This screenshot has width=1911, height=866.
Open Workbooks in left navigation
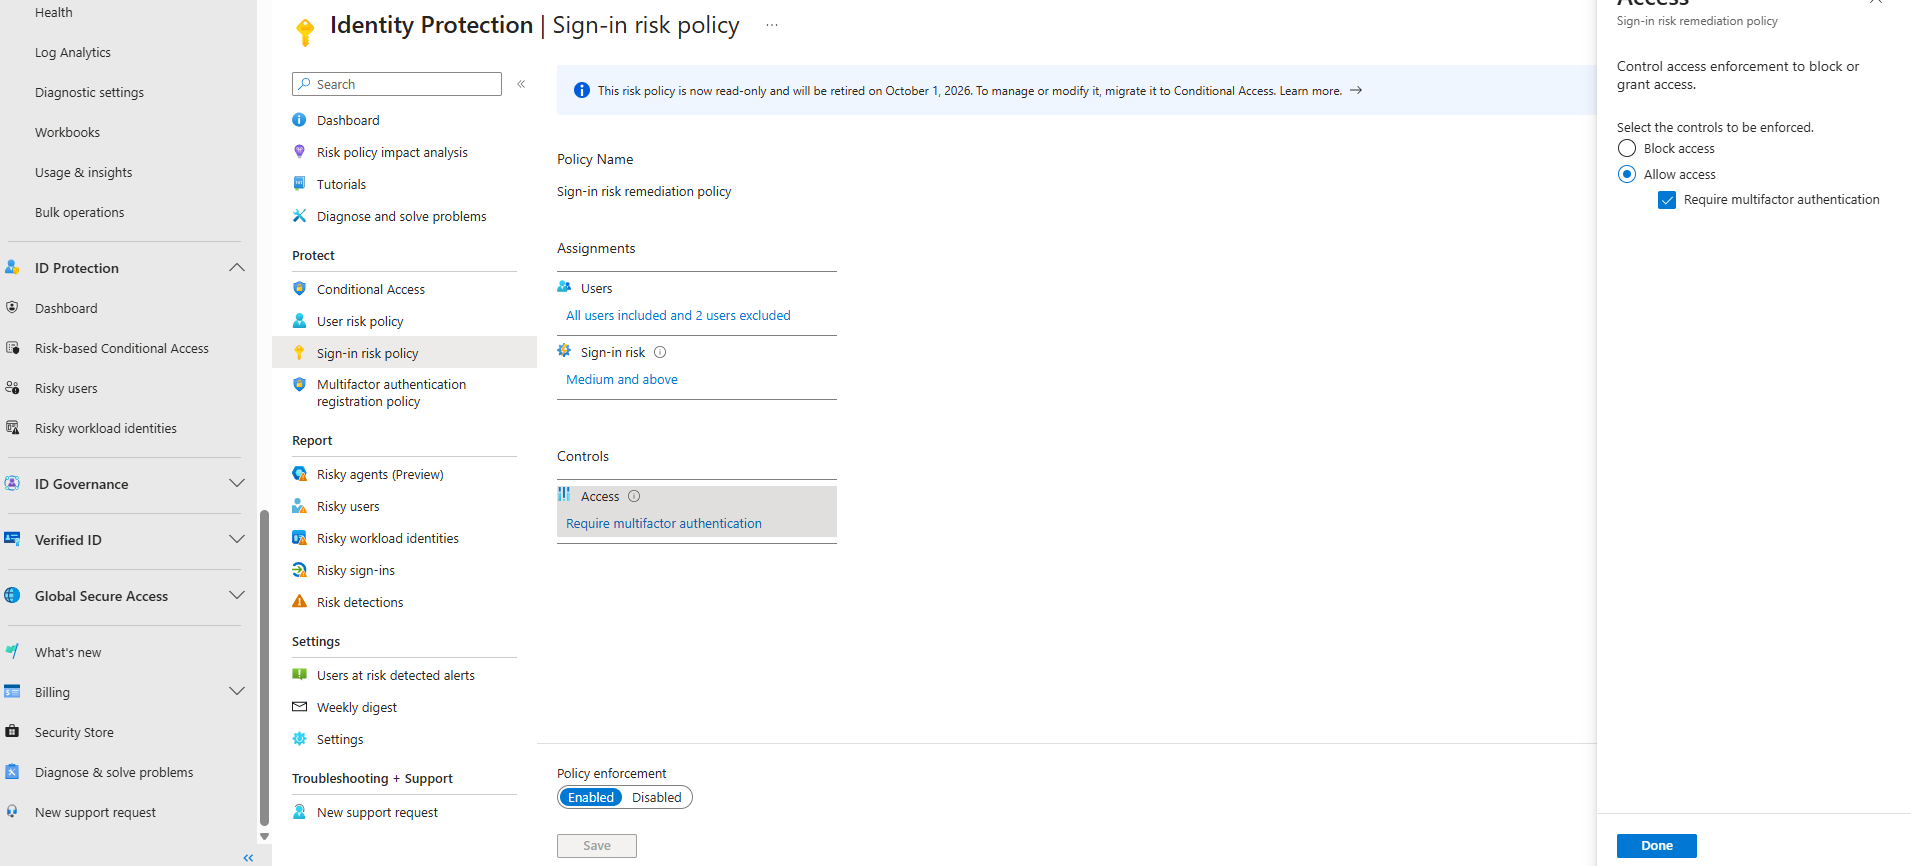coord(67,132)
